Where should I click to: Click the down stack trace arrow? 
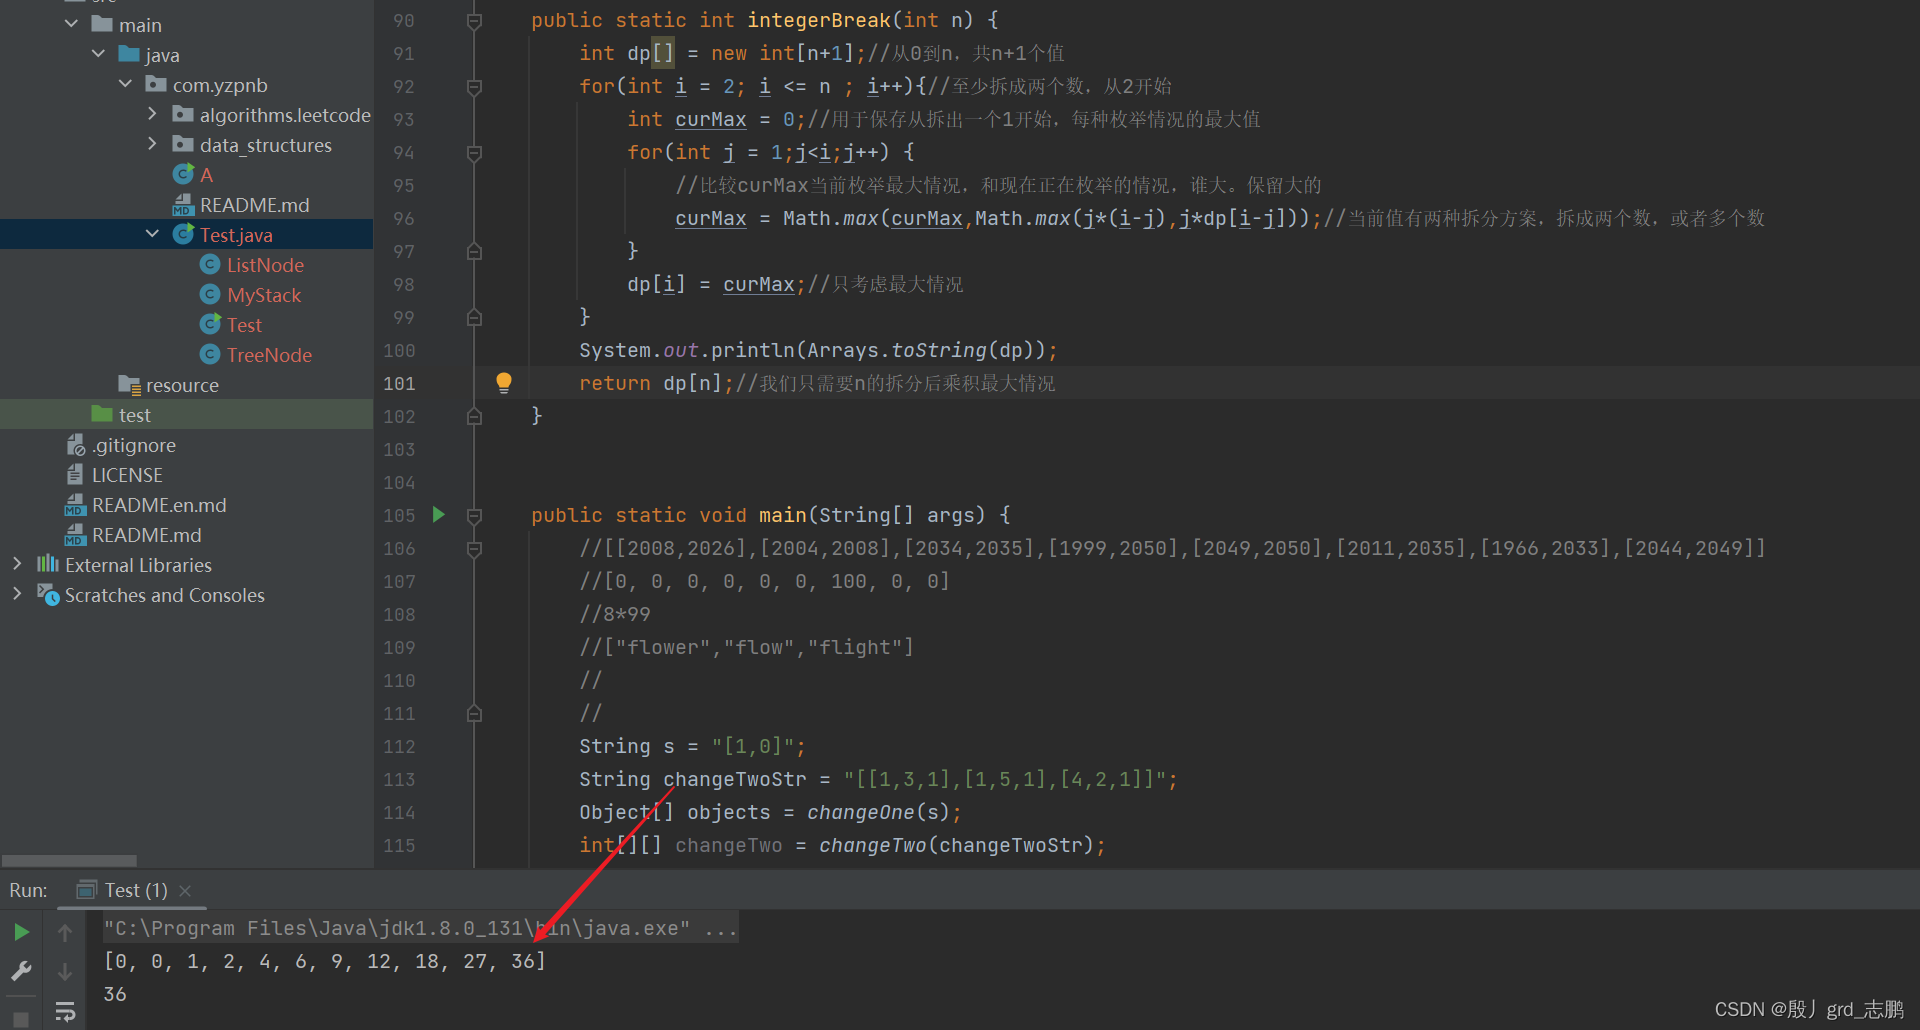coord(65,971)
